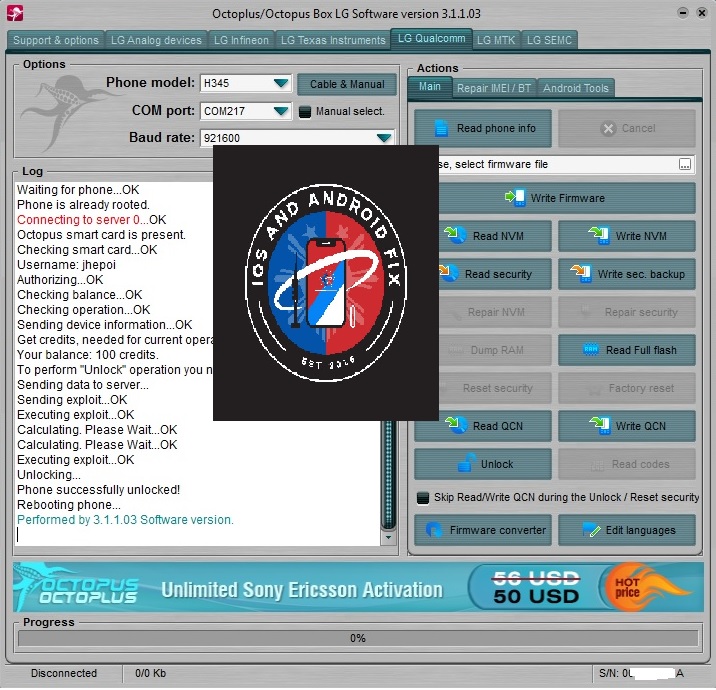This screenshot has height=690, width=716.
Task: Open the Phone model dropdown
Action: (281, 83)
